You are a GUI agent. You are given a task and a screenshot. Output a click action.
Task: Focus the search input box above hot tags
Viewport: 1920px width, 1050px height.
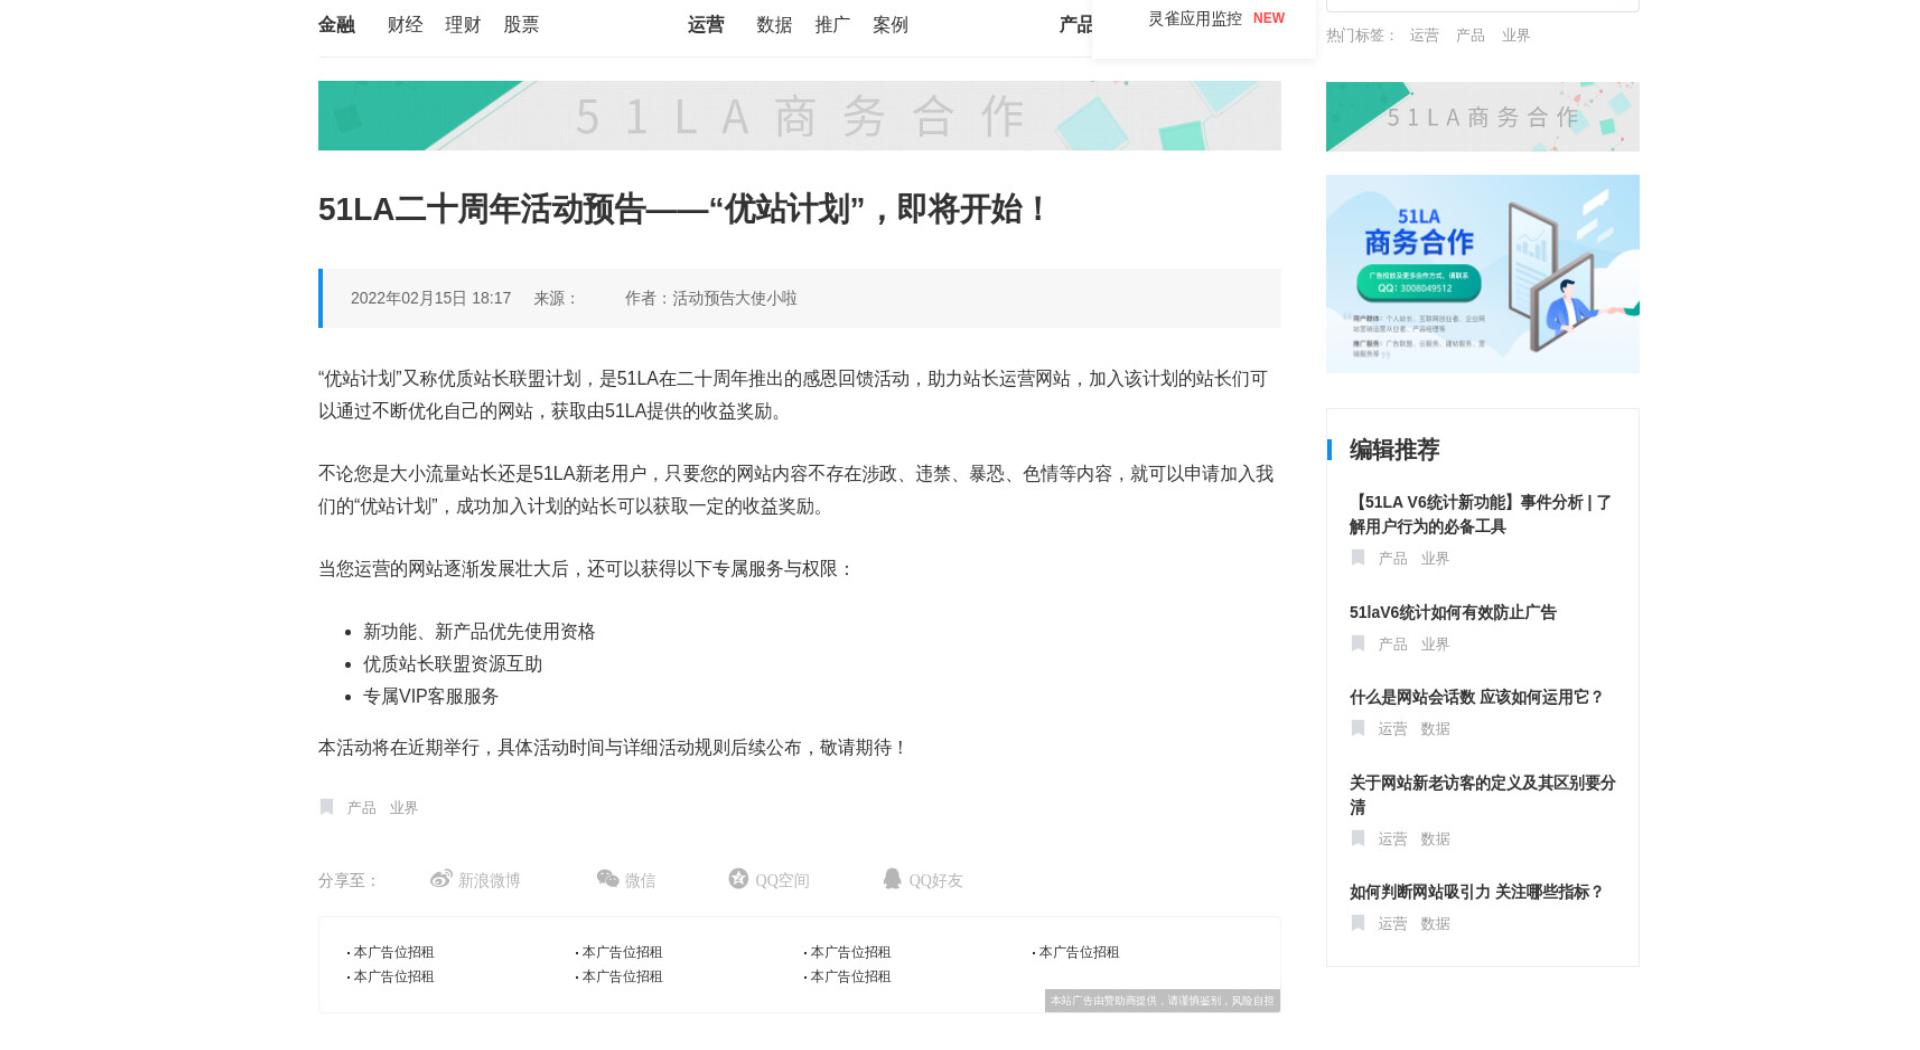coord(1482,5)
